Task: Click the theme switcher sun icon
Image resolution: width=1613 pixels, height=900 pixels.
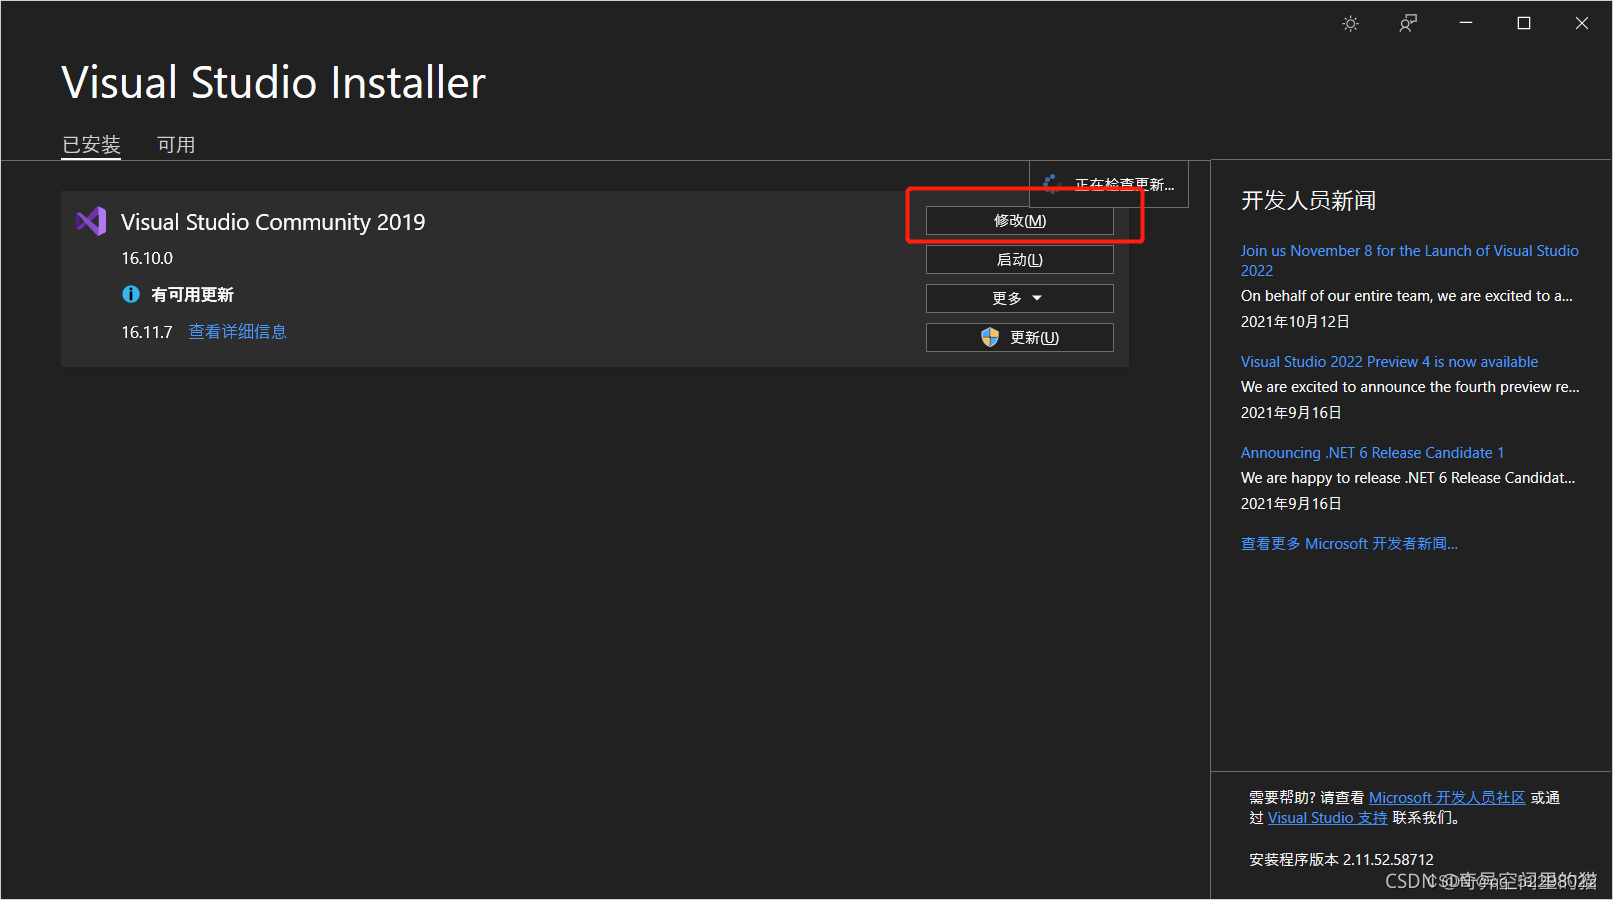Action: coord(1350,22)
